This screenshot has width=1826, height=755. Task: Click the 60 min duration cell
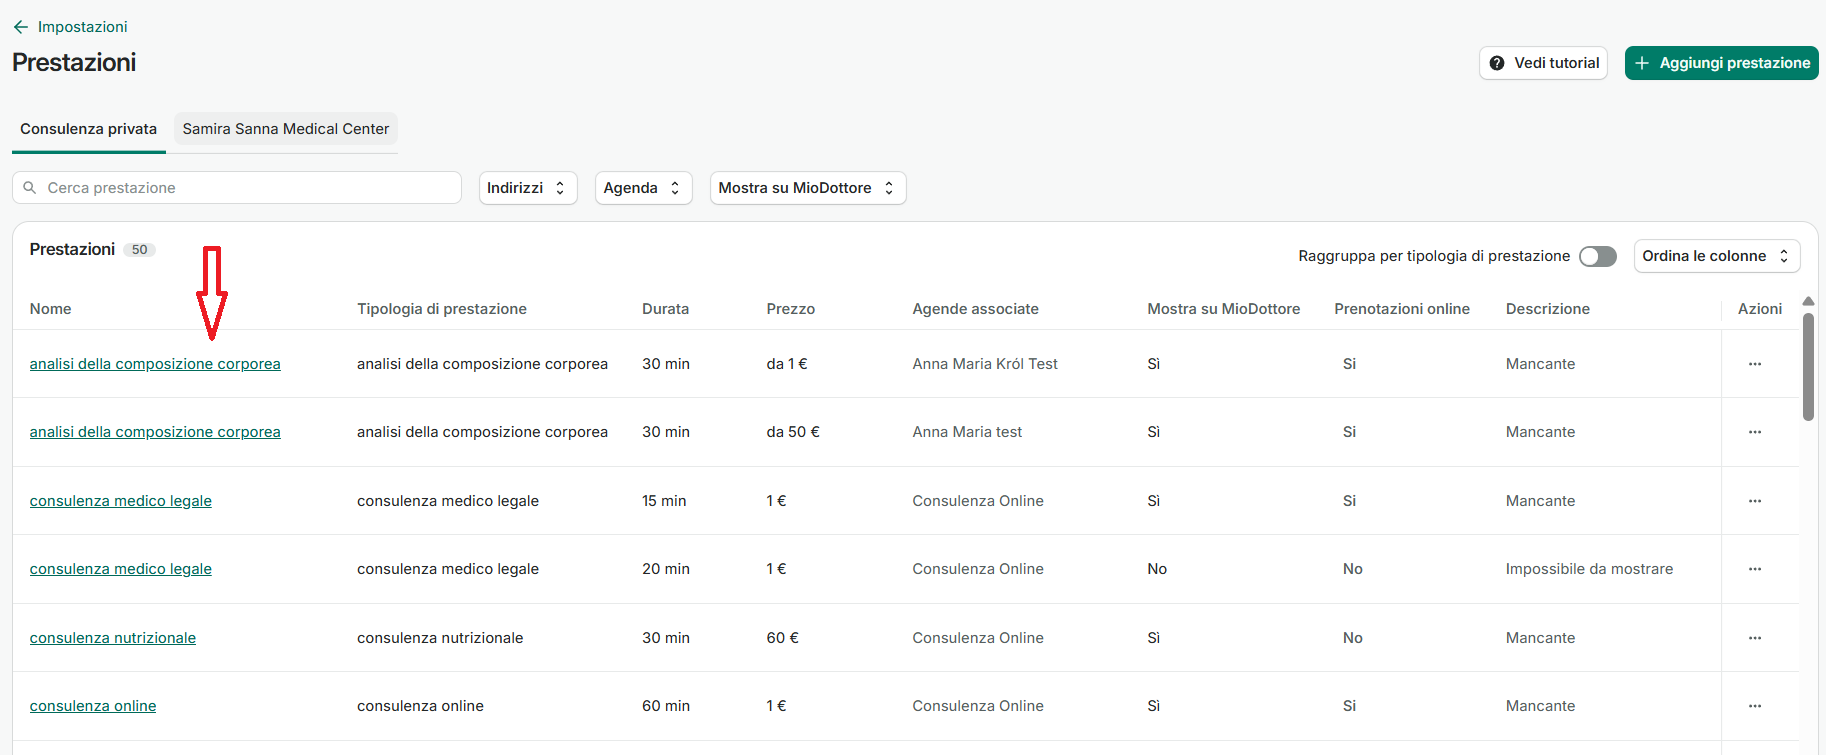tap(666, 706)
